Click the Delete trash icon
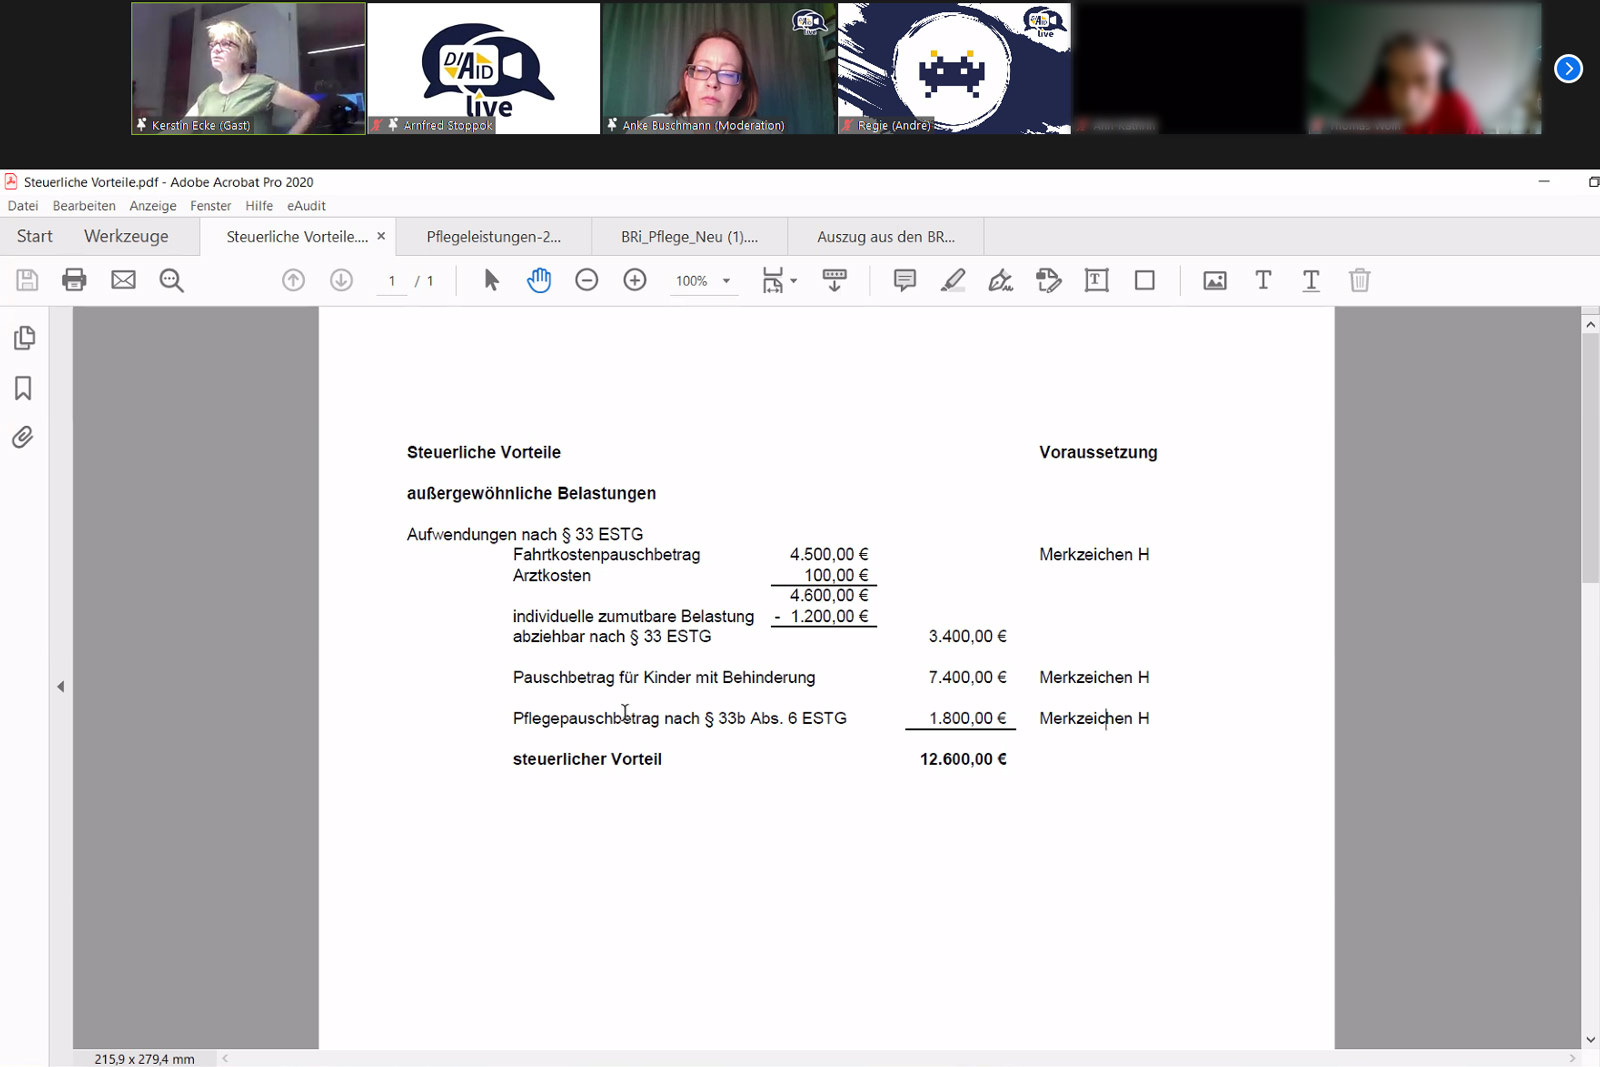This screenshot has width=1600, height=1067. pyautogui.click(x=1359, y=280)
